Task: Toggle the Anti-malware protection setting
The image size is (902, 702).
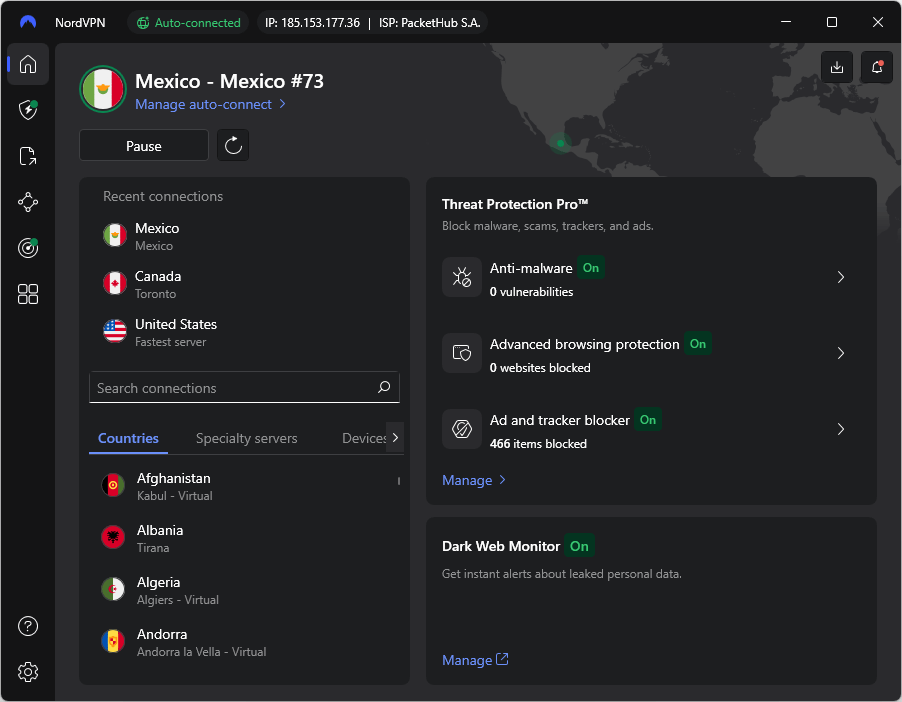Action: pos(589,268)
